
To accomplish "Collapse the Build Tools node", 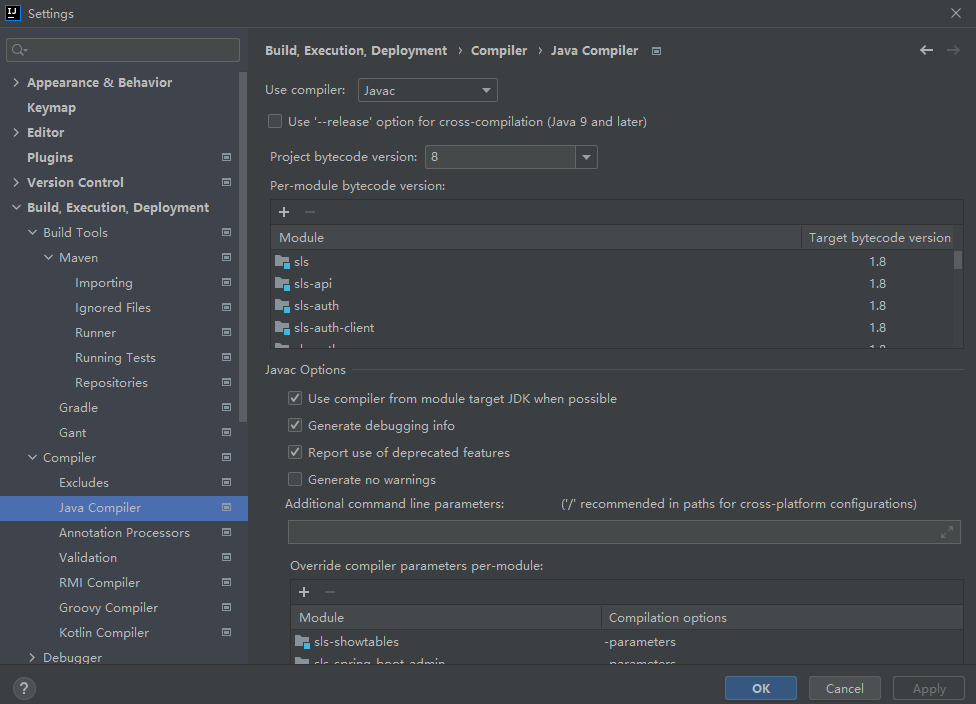I will coord(32,232).
